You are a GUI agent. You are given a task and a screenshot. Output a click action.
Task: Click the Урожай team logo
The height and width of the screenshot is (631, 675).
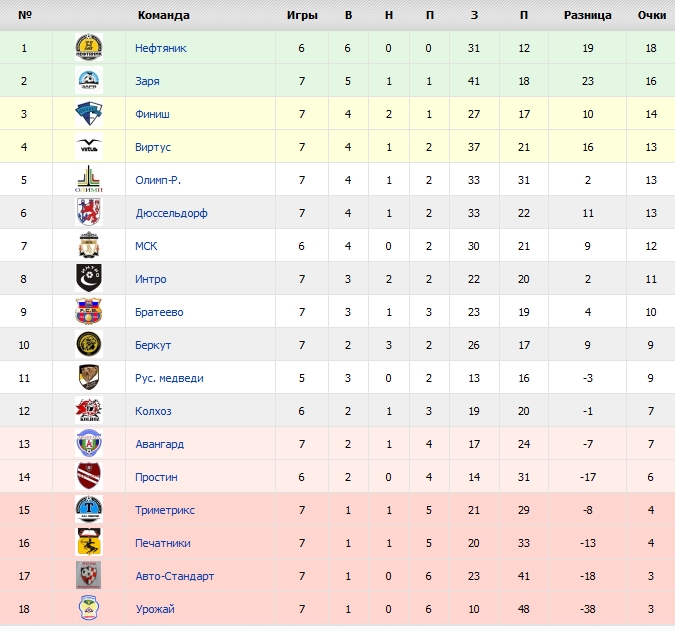(89, 609)
